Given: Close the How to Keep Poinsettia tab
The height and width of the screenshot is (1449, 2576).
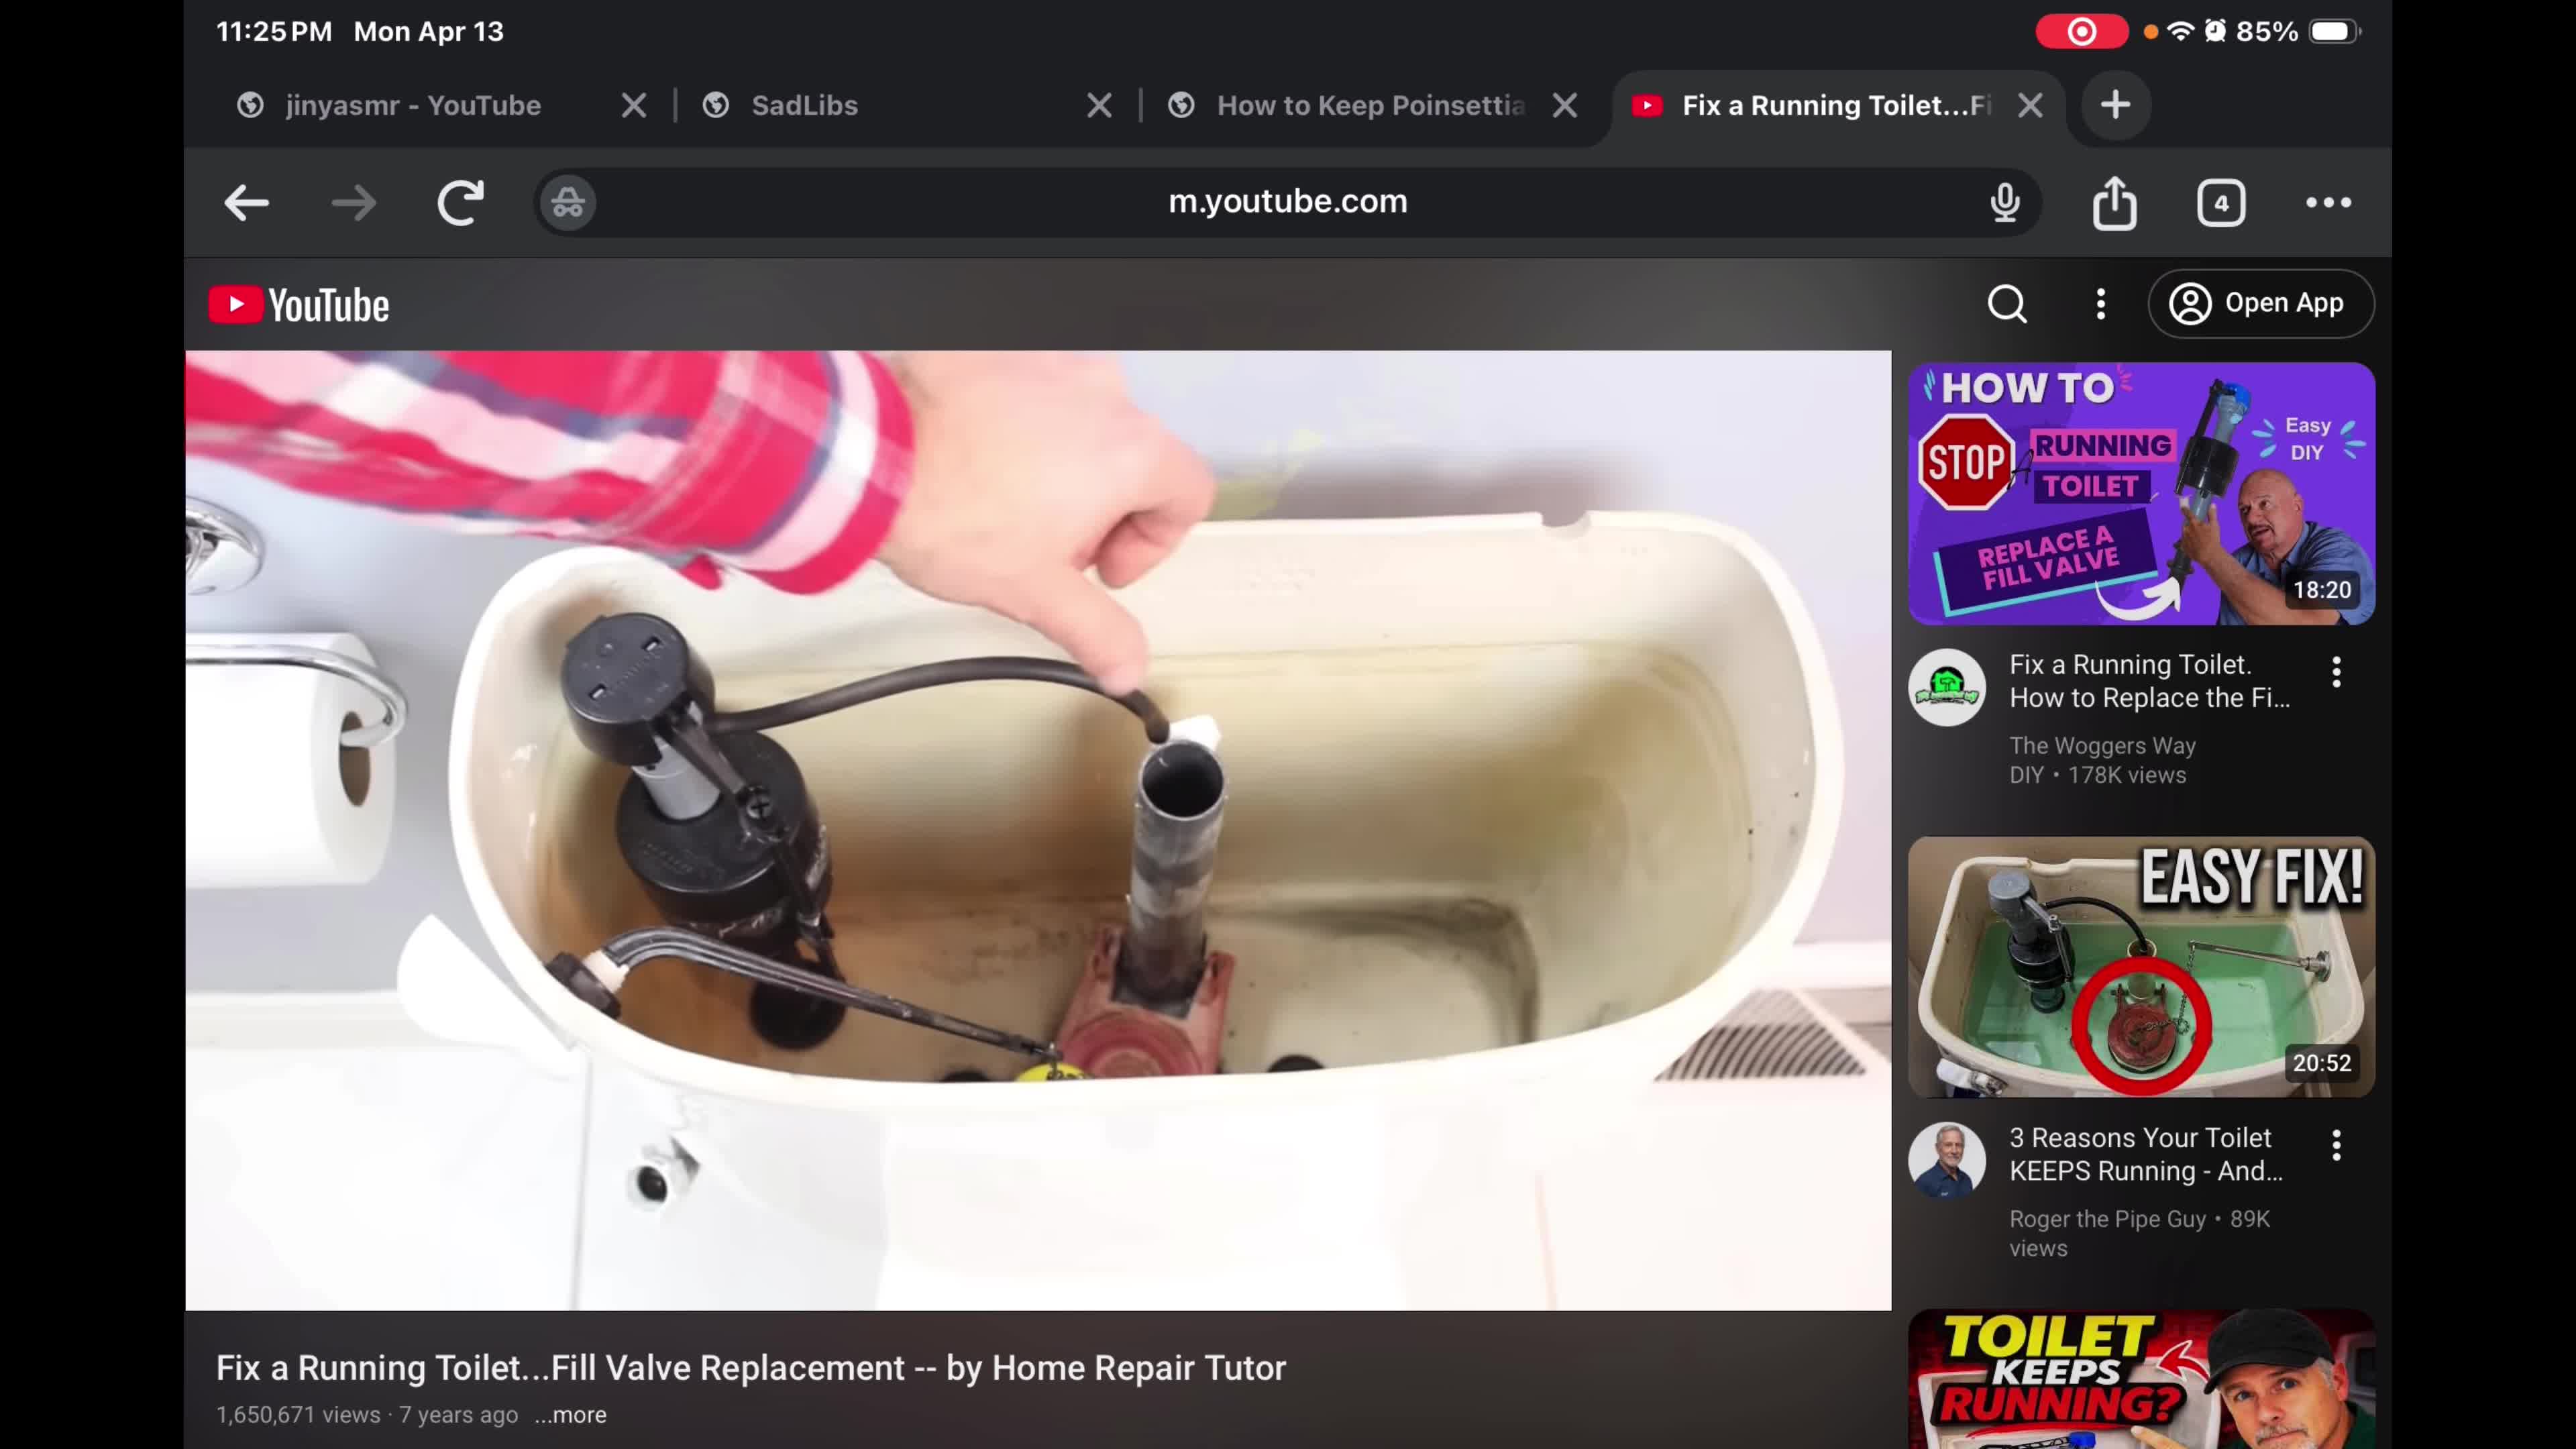Looking at the screenshot, I should tap(1565, 105).
